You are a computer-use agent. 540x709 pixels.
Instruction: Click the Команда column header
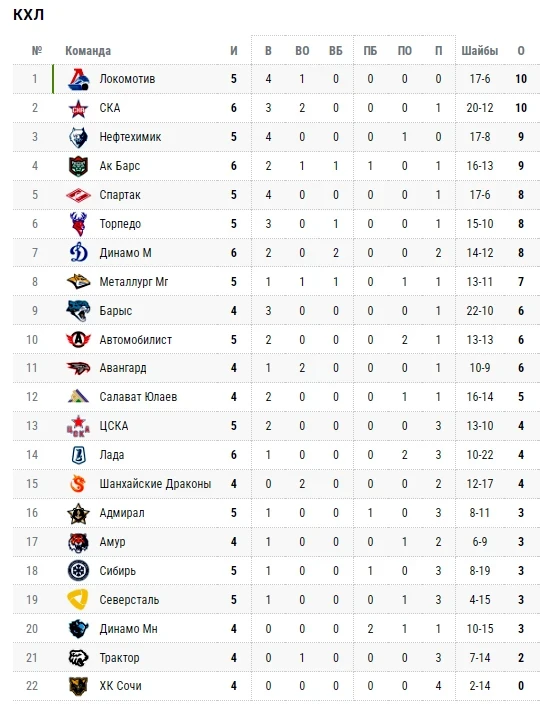[x=88, y=51]
